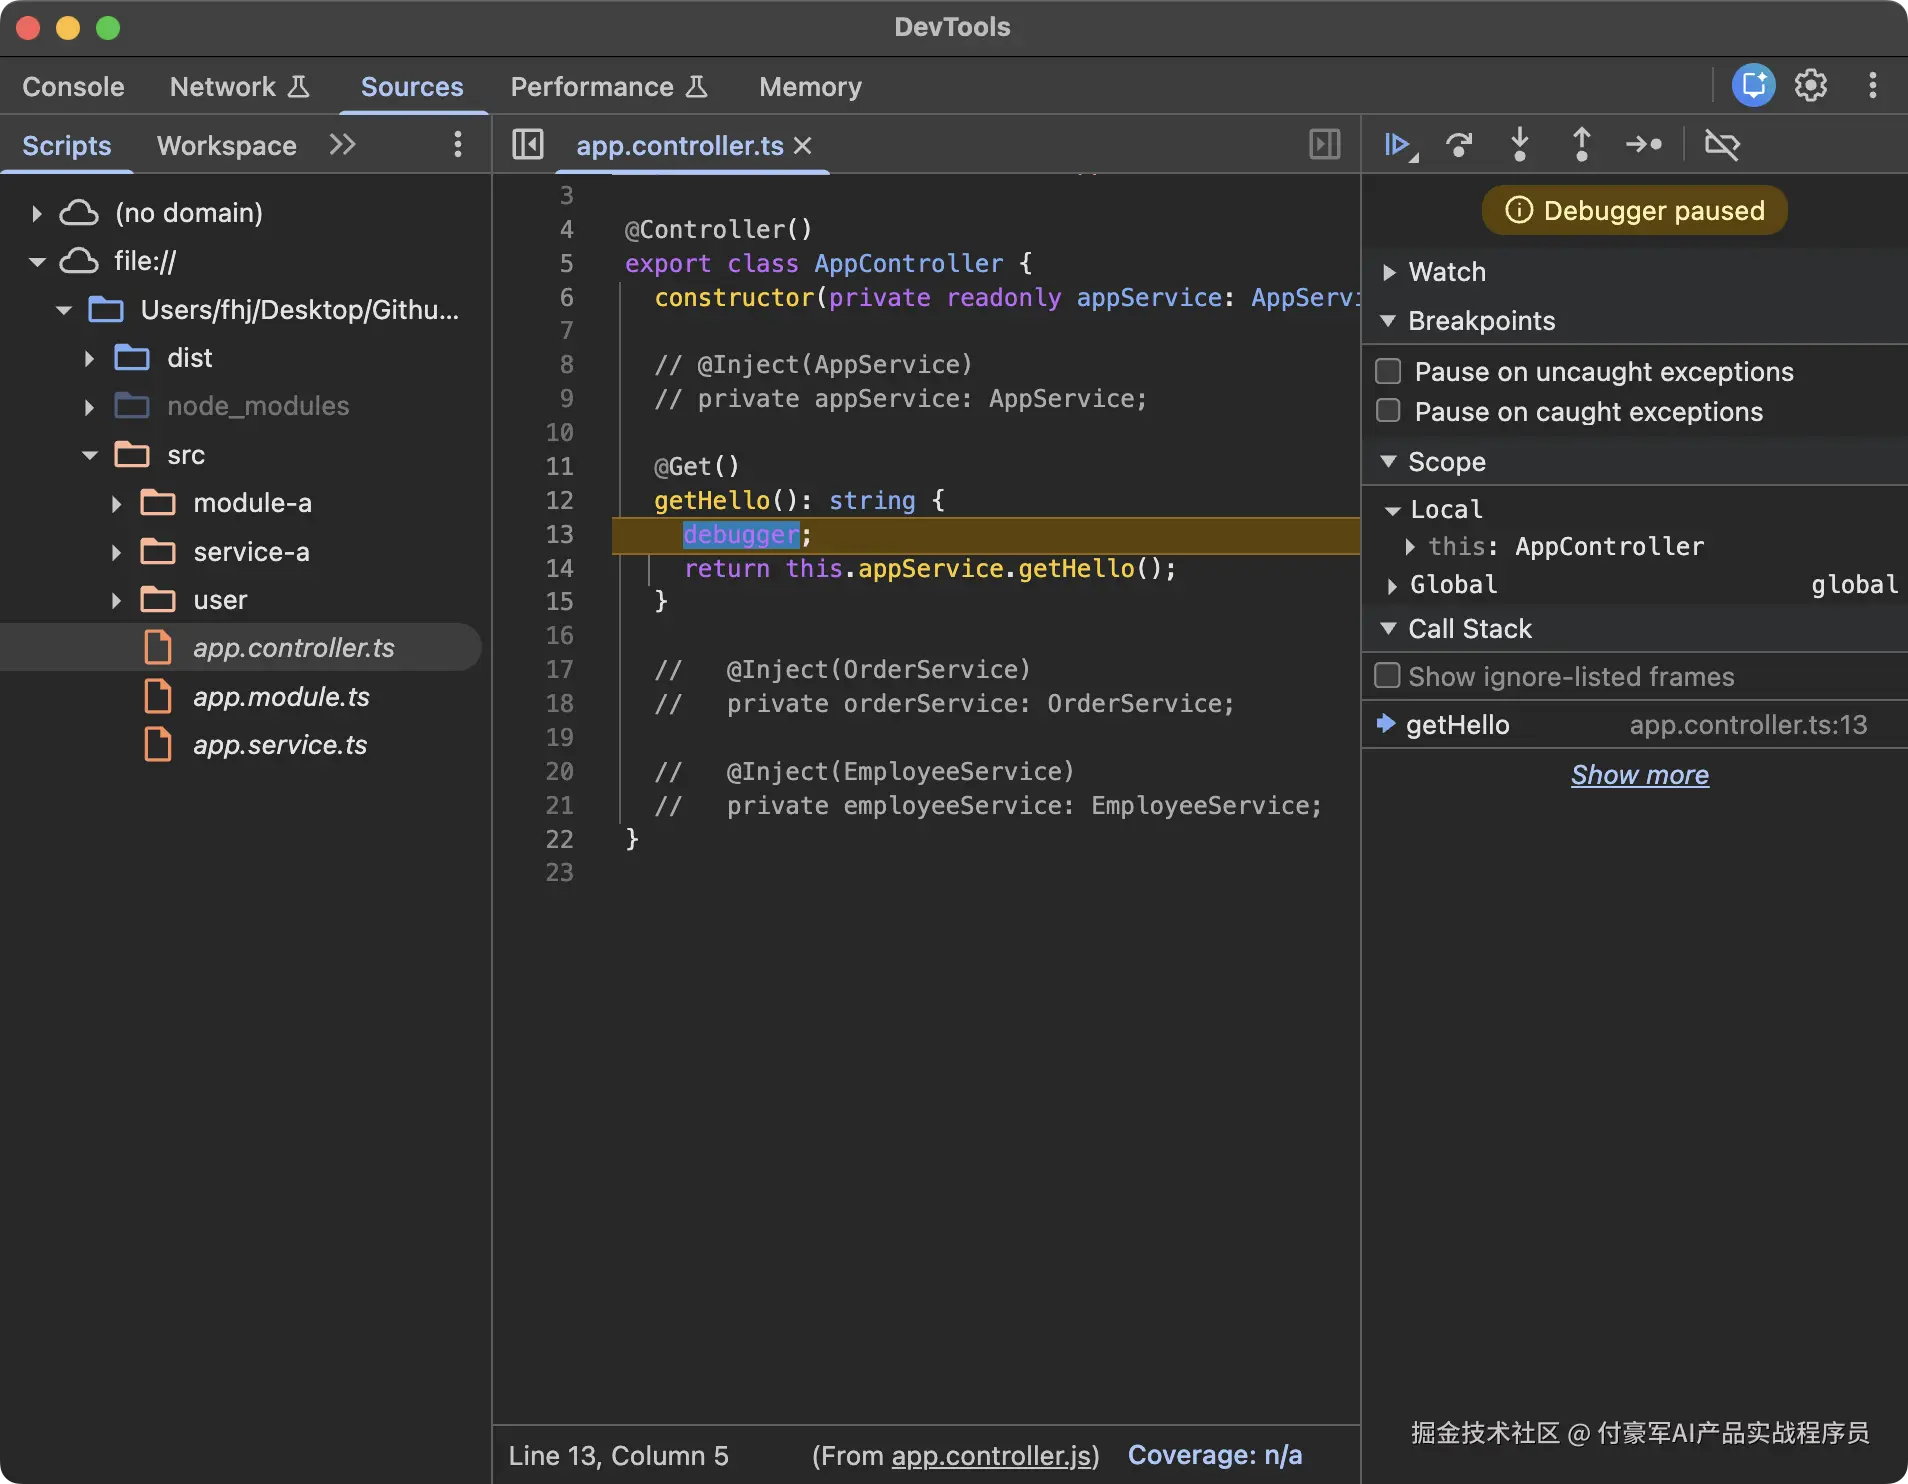
Task: Collapse the file:// tree node
Action: tap(37, 262)
